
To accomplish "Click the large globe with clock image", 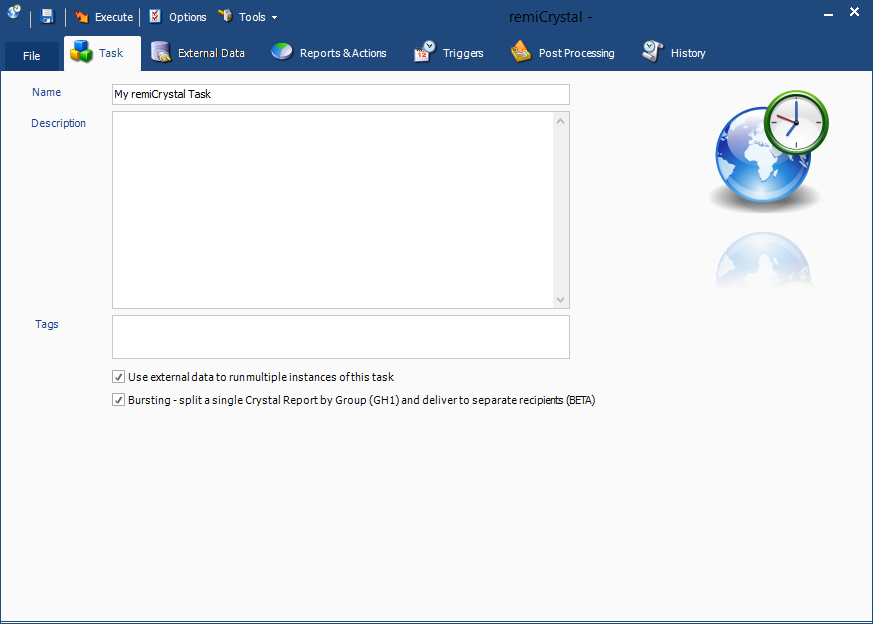I will [x=768, y=150].
